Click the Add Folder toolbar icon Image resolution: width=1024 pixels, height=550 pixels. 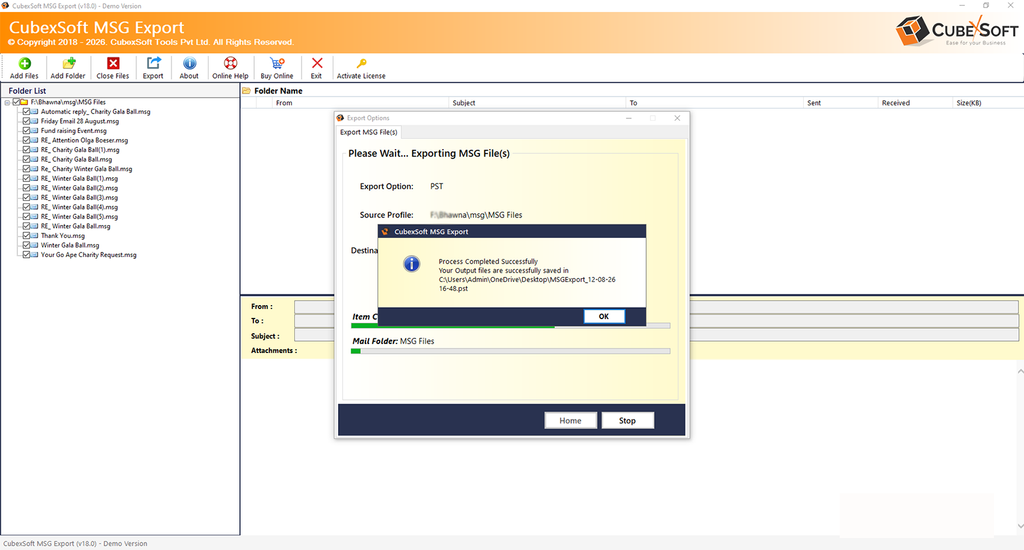(69, 63)
